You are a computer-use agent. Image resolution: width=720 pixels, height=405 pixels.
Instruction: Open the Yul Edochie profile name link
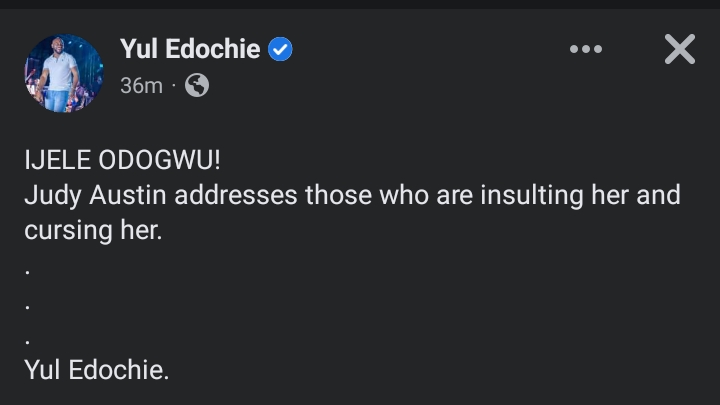(191, 49)
